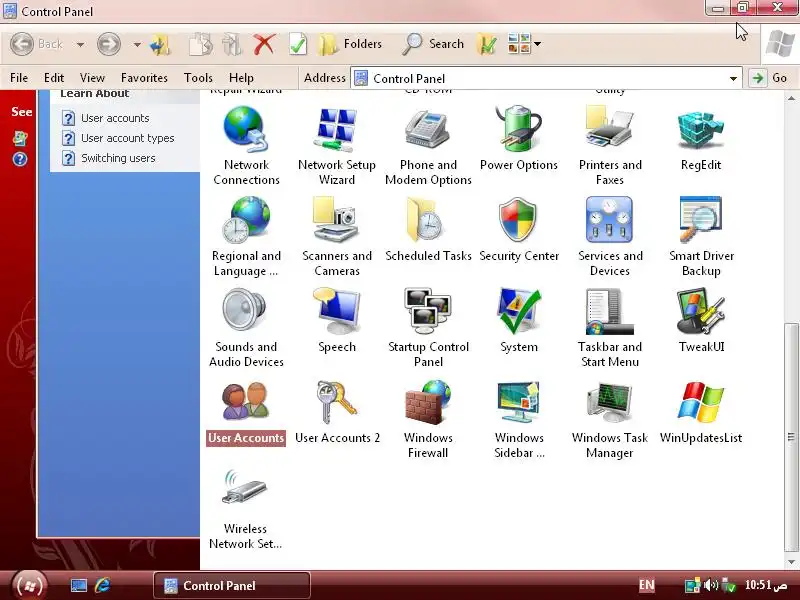800x600 pixels.
Task: Open the View menu
Action: click(x=92, y=78)
